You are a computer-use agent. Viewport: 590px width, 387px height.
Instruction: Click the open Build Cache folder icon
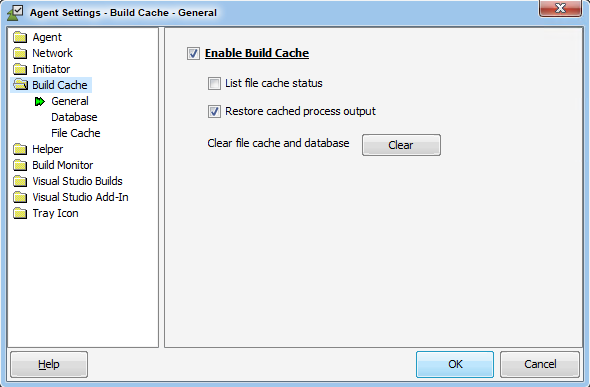(20, 85)
